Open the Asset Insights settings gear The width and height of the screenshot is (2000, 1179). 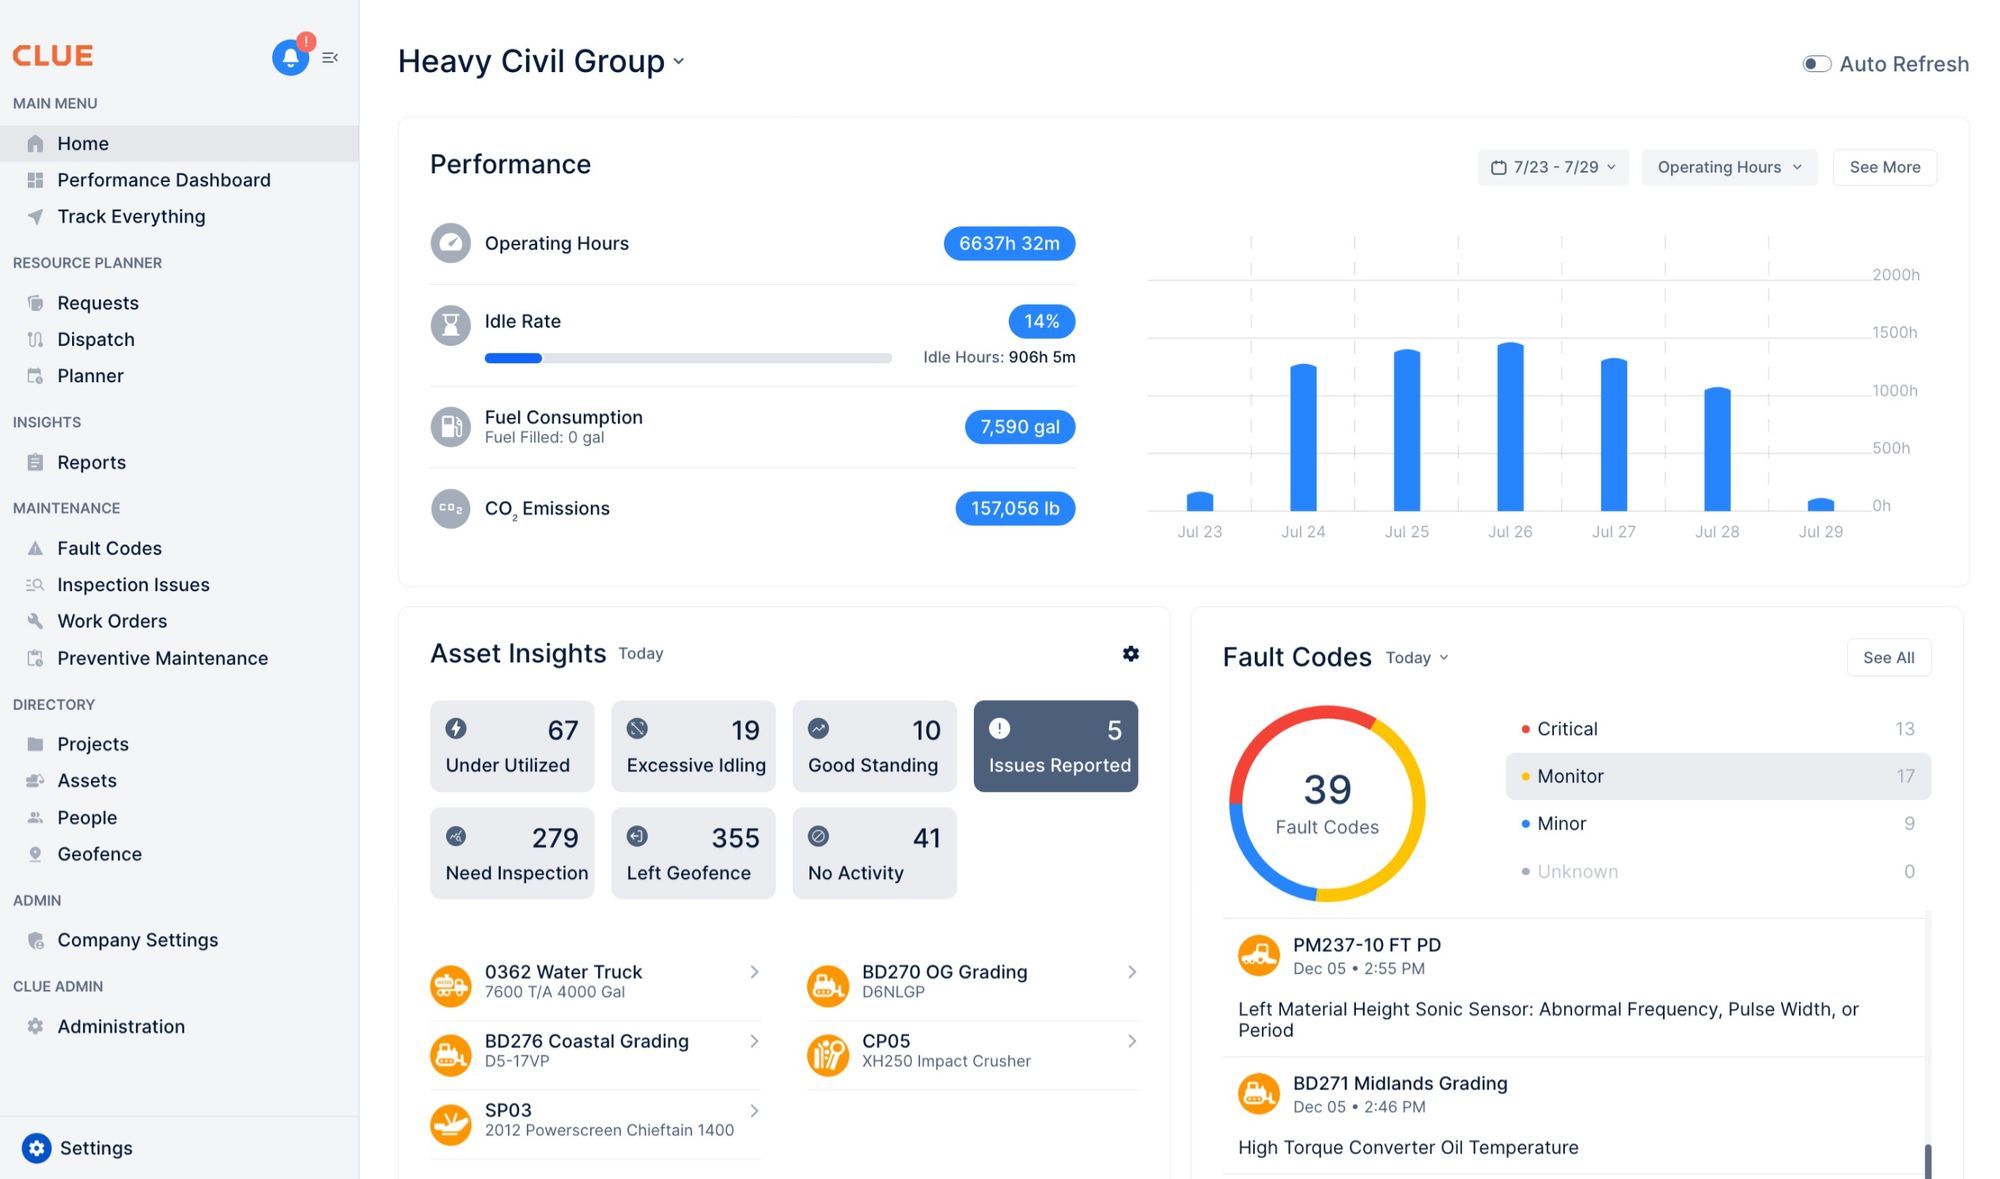click(x=1130, y=654)
